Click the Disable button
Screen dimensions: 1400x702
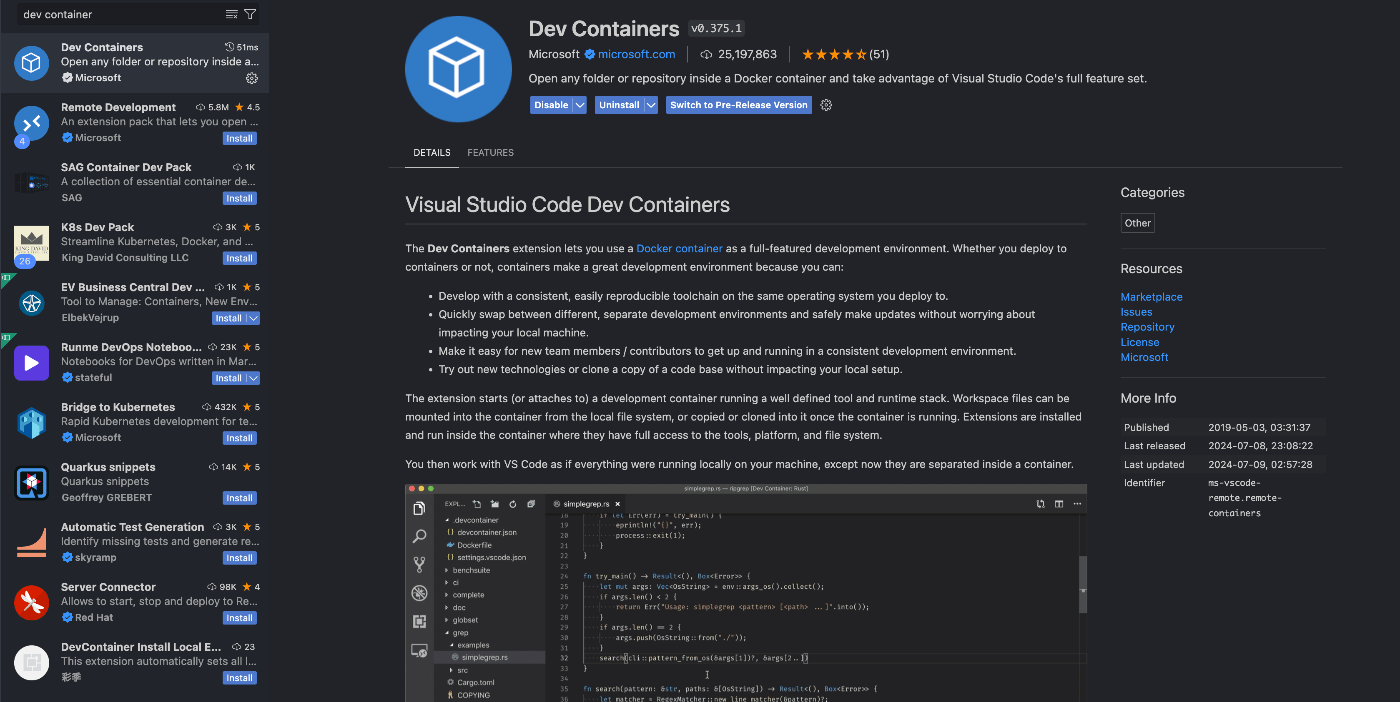tap(551, 105)
